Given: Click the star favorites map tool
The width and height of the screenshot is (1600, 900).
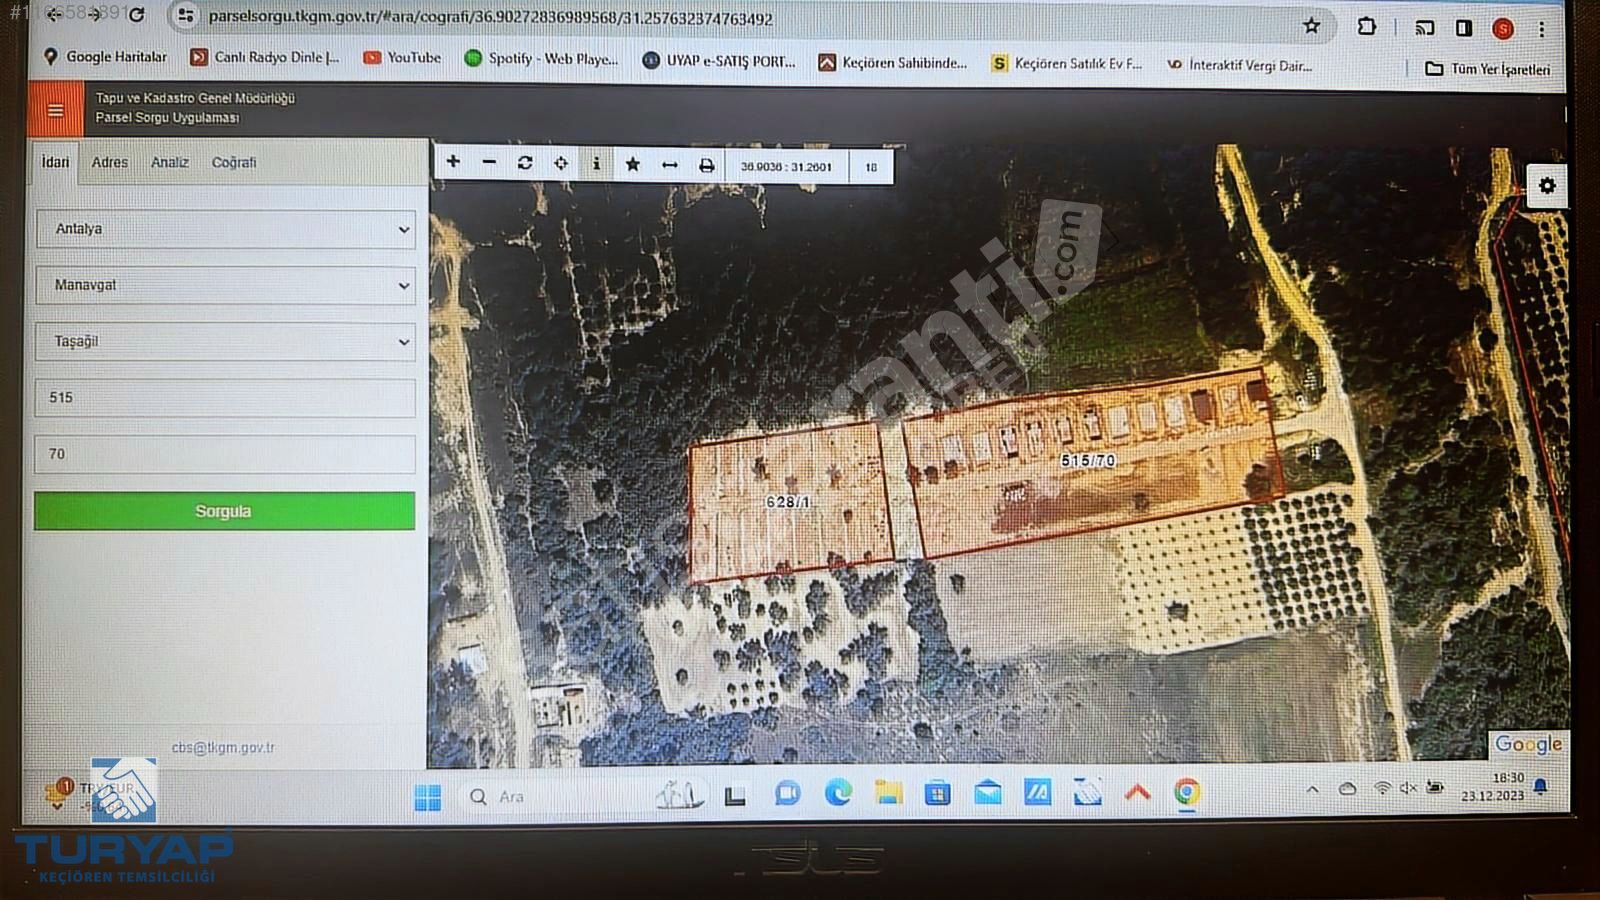Looking at the screenshot, I should (633, 165).
